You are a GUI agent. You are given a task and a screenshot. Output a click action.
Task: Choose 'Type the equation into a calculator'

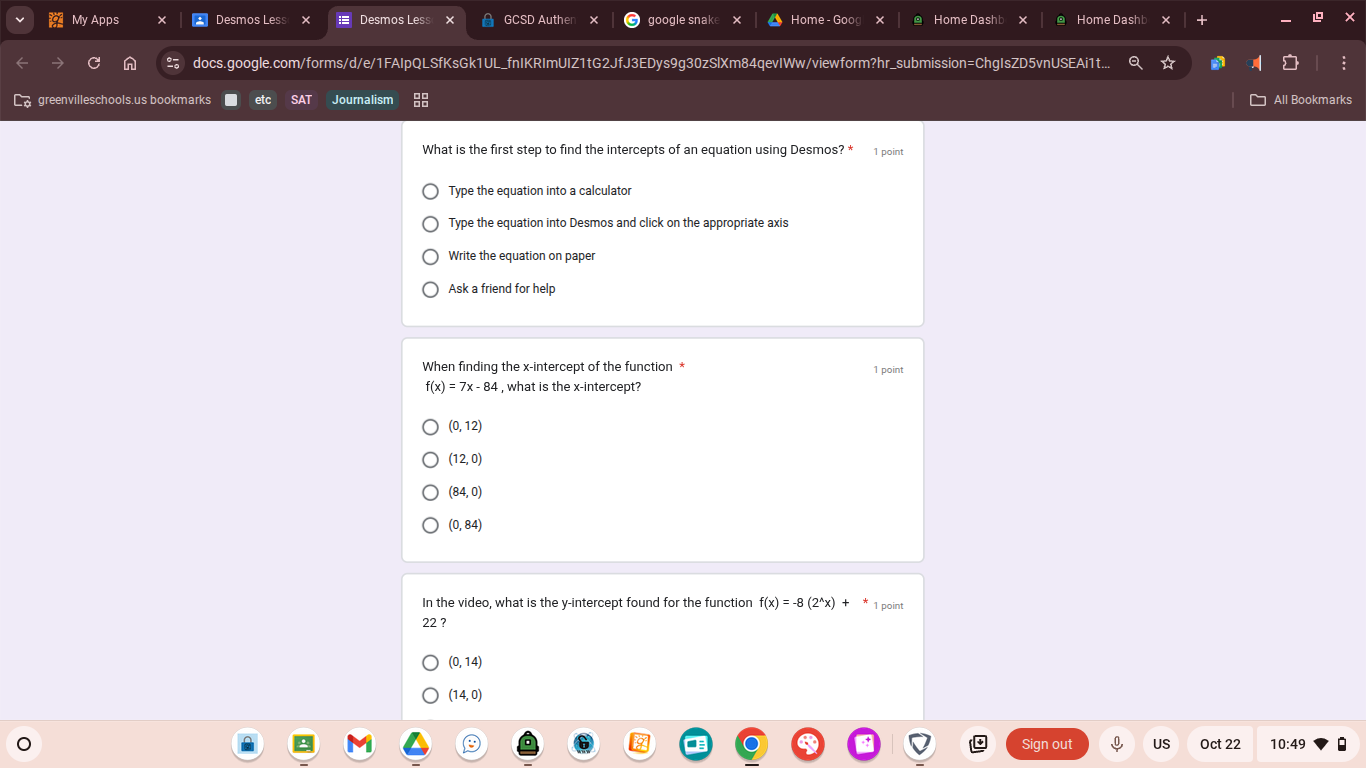430,190
